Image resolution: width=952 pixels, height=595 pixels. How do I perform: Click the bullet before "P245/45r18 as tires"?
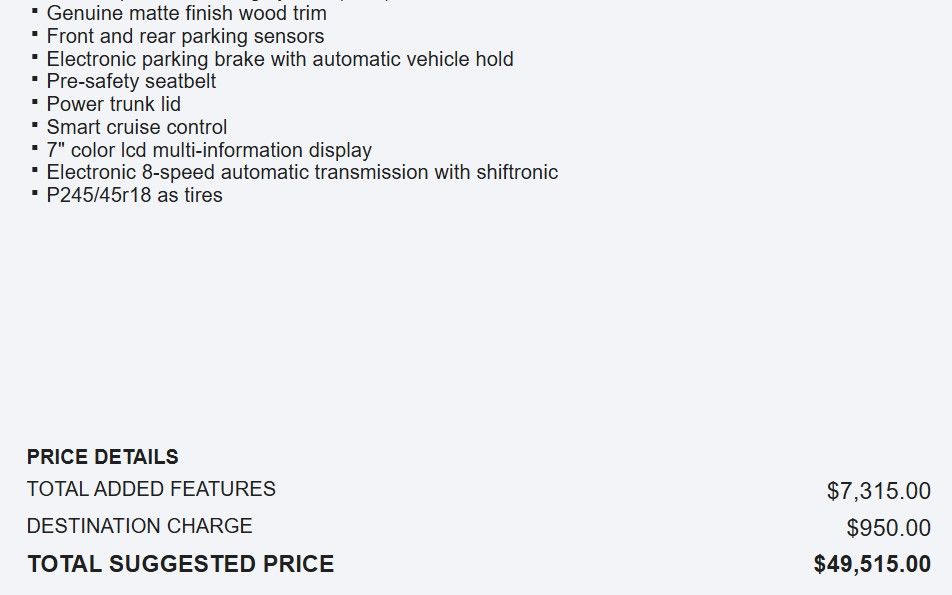pyautogui.click(x=36, y=193)
